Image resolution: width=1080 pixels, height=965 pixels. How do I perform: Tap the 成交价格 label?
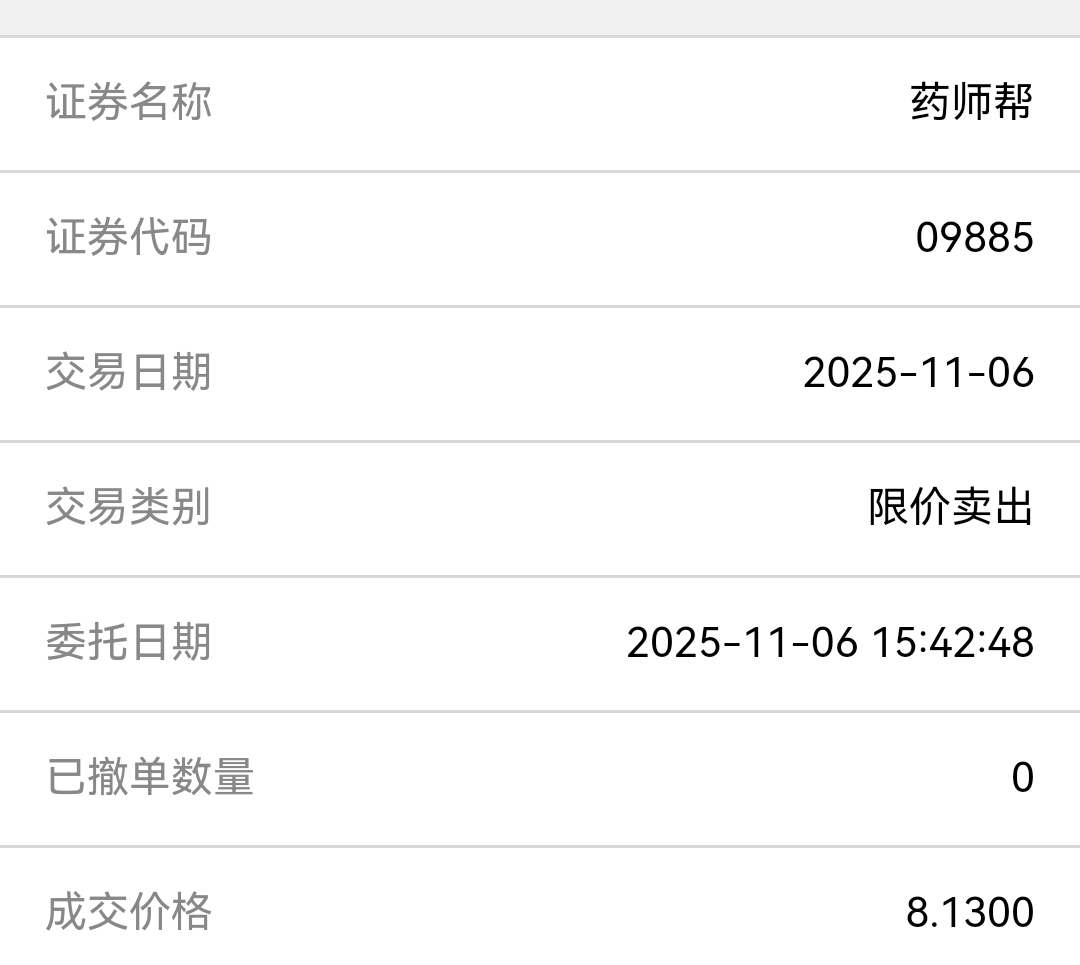(x=129, y=912)
